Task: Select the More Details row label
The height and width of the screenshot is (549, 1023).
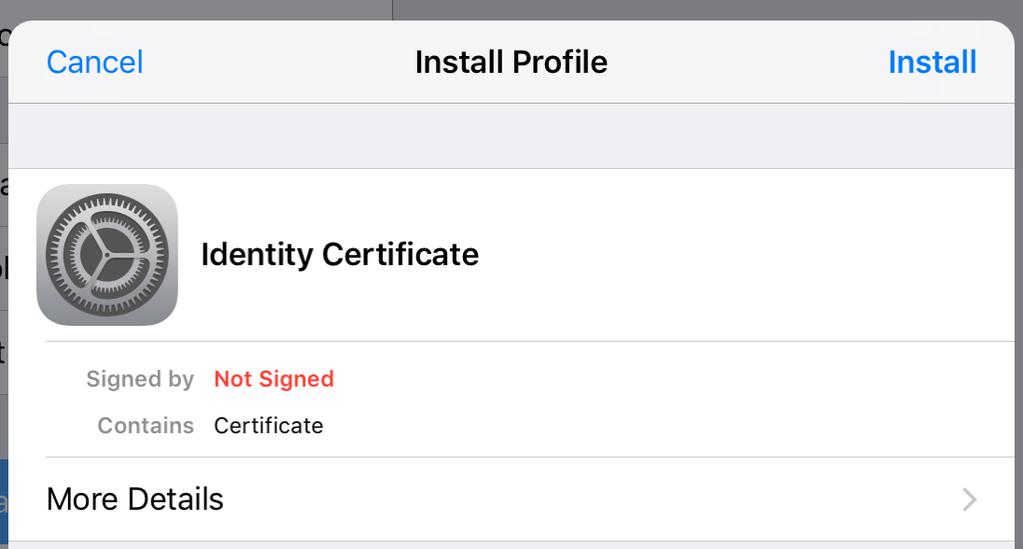Action: coord(135,499)
